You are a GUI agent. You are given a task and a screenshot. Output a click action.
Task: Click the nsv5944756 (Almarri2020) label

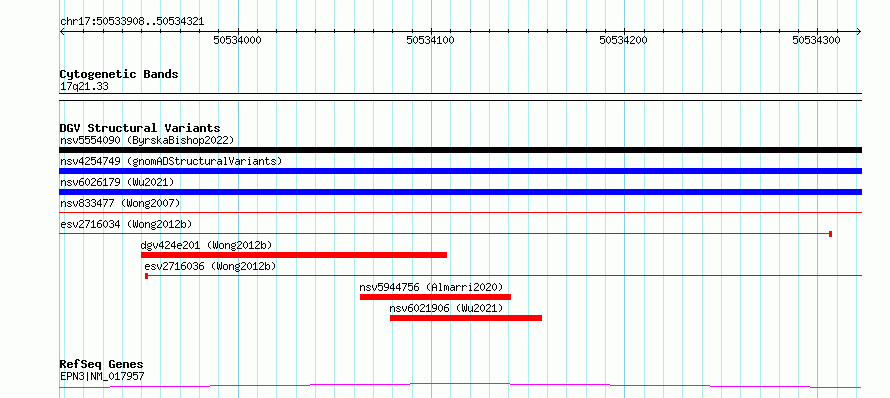point(431,287)
